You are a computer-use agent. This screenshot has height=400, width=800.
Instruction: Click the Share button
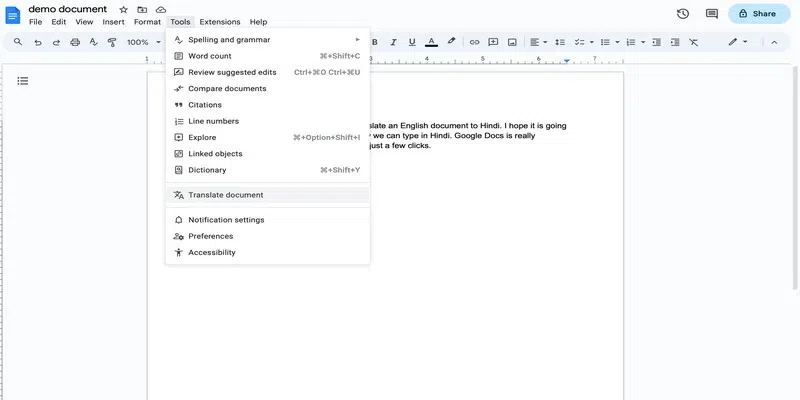click(x=759, y=14)
